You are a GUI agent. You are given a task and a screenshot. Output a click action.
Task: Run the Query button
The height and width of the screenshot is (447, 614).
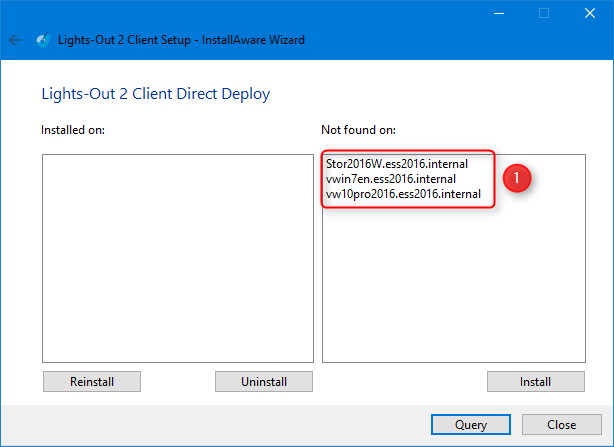(x=471, y=425)
